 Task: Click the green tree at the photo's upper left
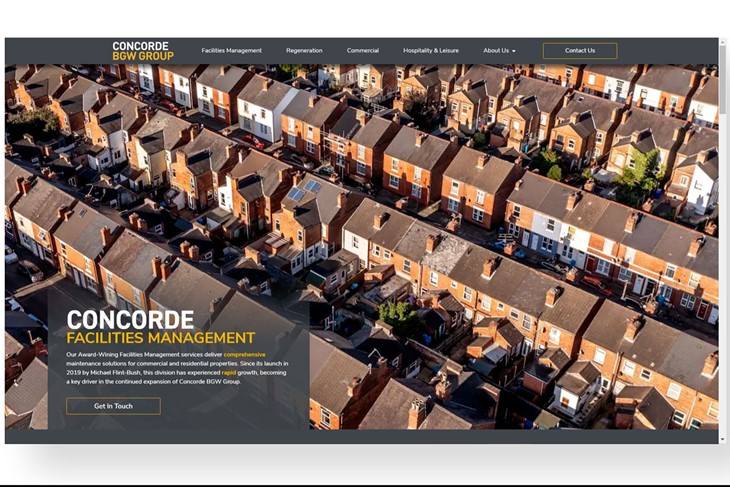pos(33,122)
